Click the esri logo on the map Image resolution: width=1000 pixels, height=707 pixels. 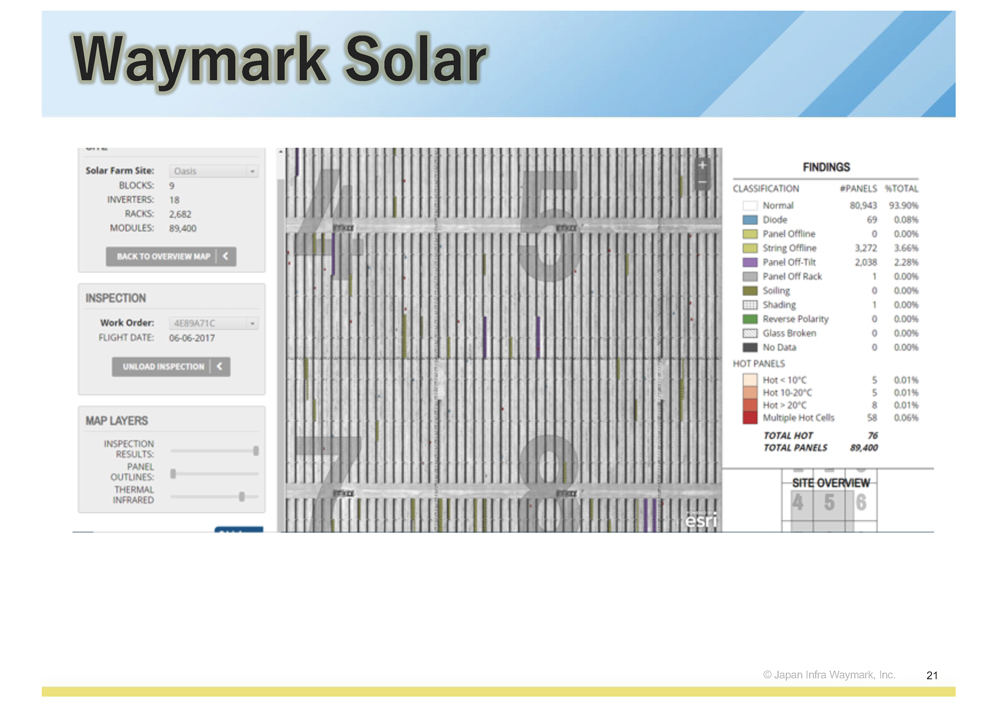tap(701, 521)
